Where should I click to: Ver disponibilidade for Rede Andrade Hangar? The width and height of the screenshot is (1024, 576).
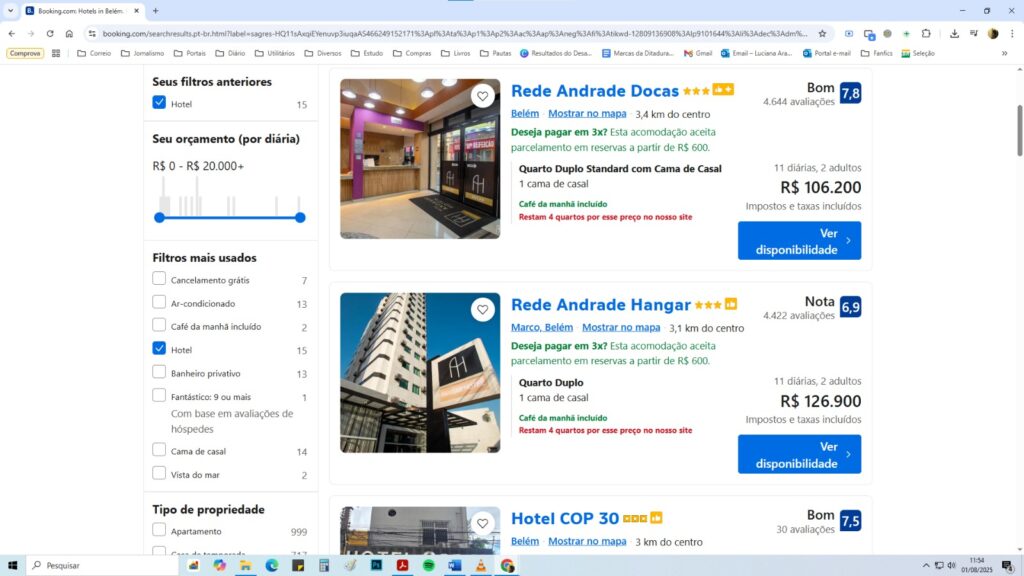(x=799, y=455)
